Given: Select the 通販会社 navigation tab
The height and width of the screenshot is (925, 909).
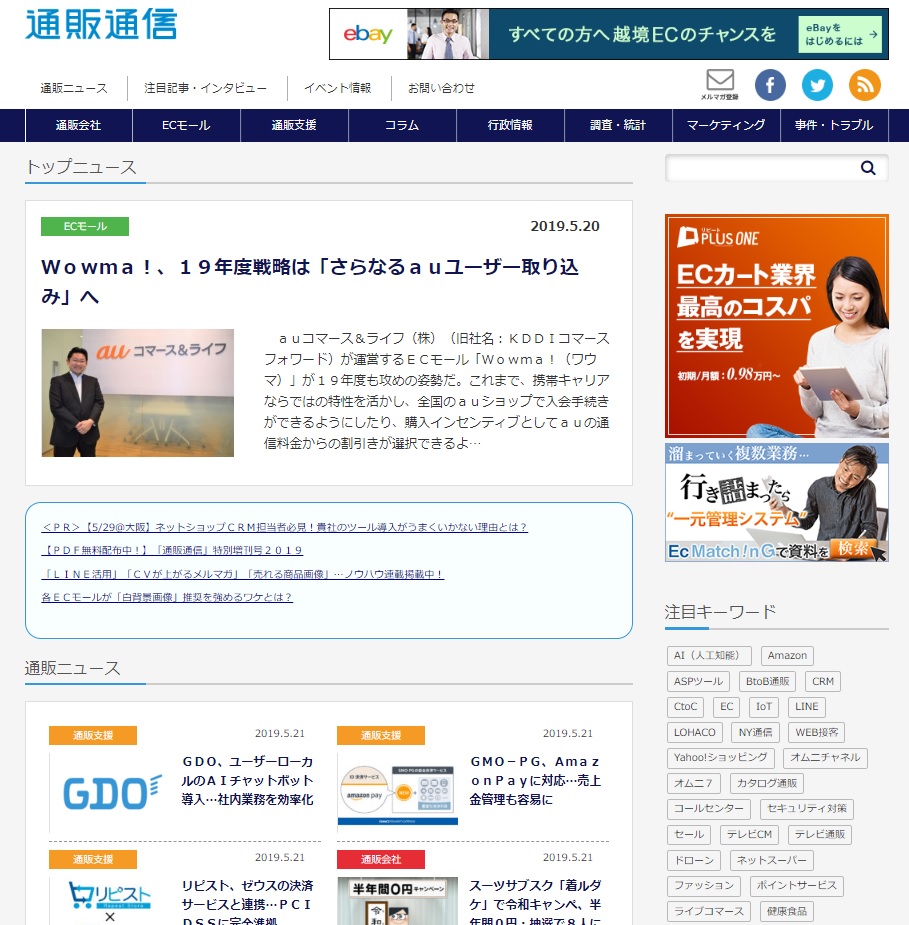Looking at the screenshot, I should point(78,125).
